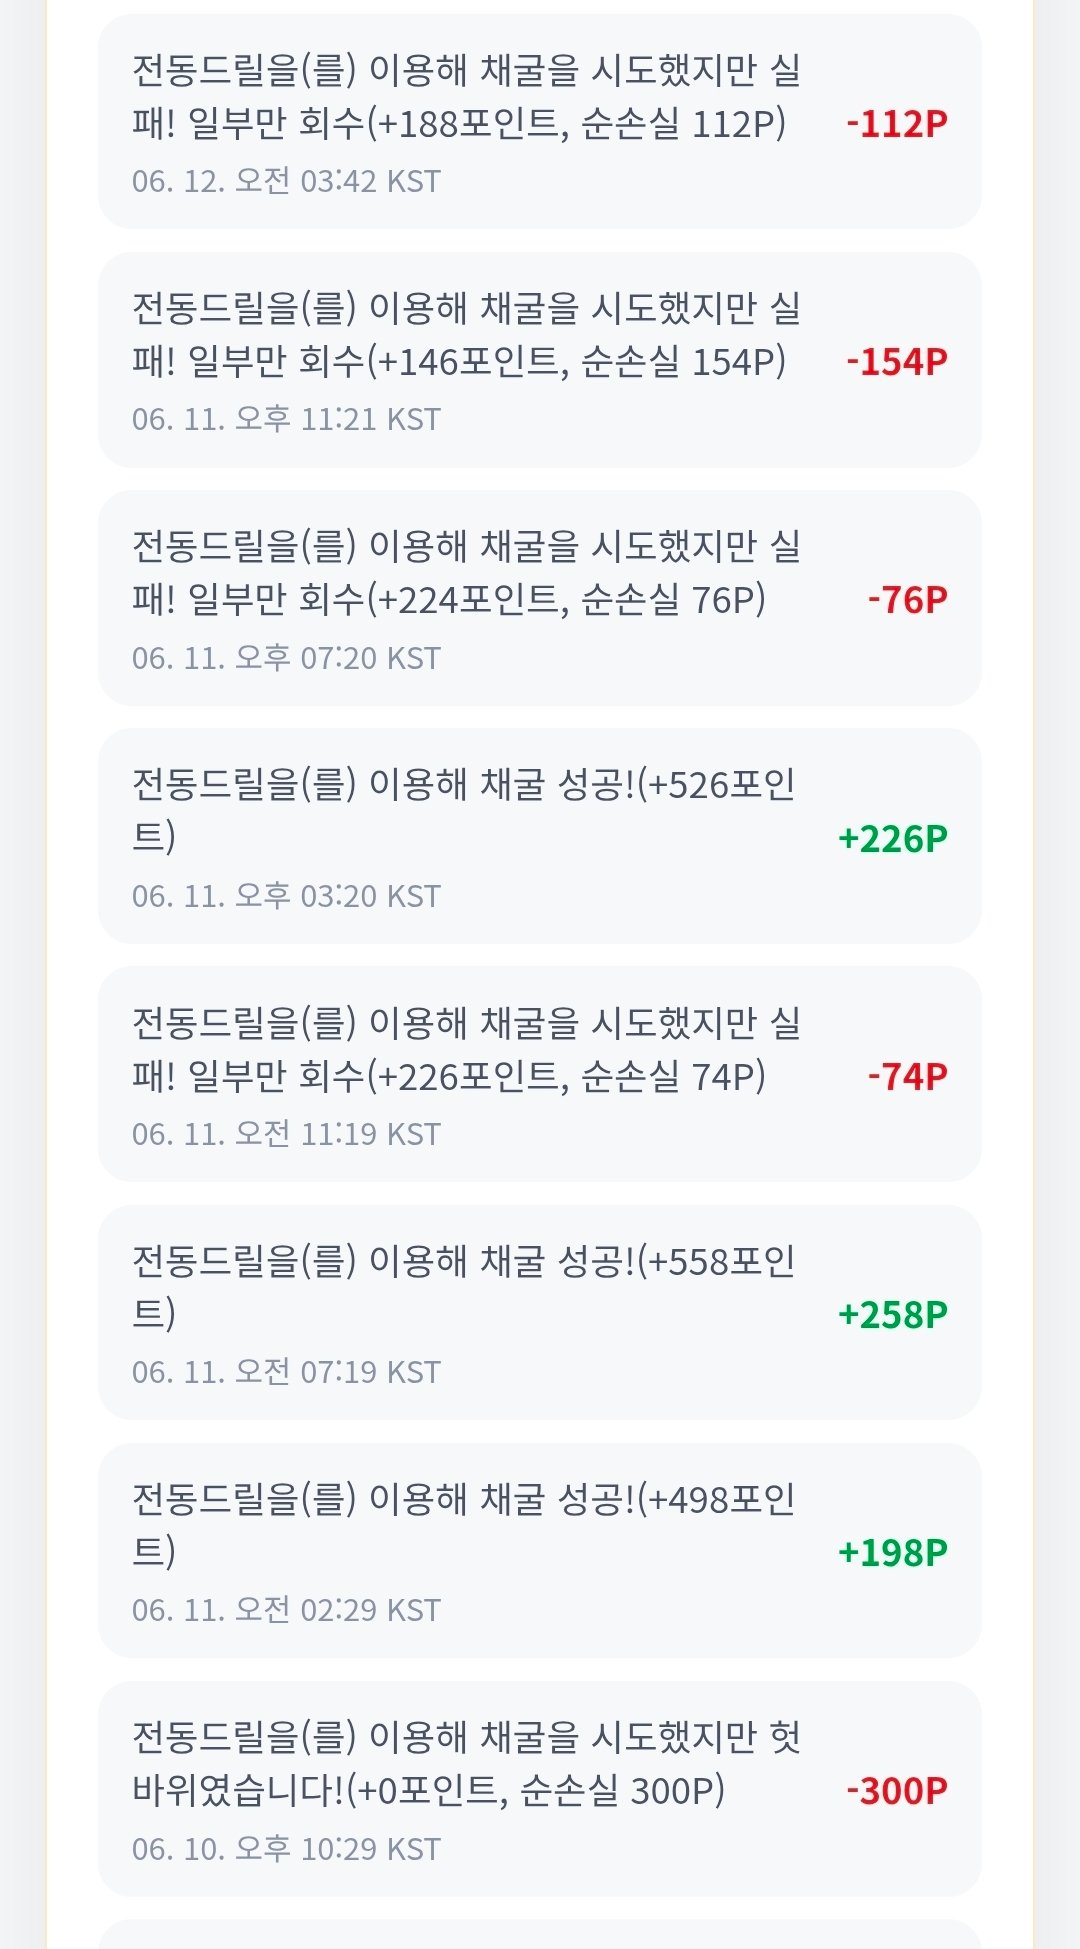Tap the +258P green point value
This screenshot has width=1080, height=1949.
pyautogui.click(x=893, y=1314)
